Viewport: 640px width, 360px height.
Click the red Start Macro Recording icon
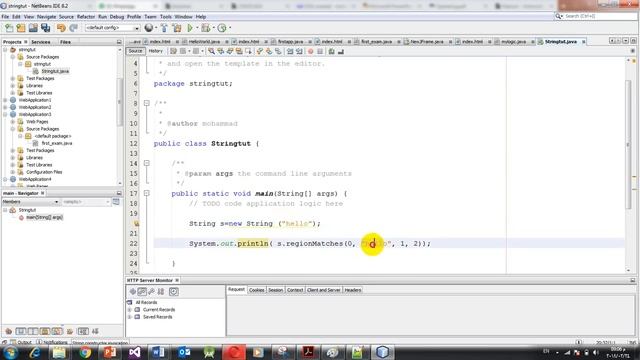[311, 51]
